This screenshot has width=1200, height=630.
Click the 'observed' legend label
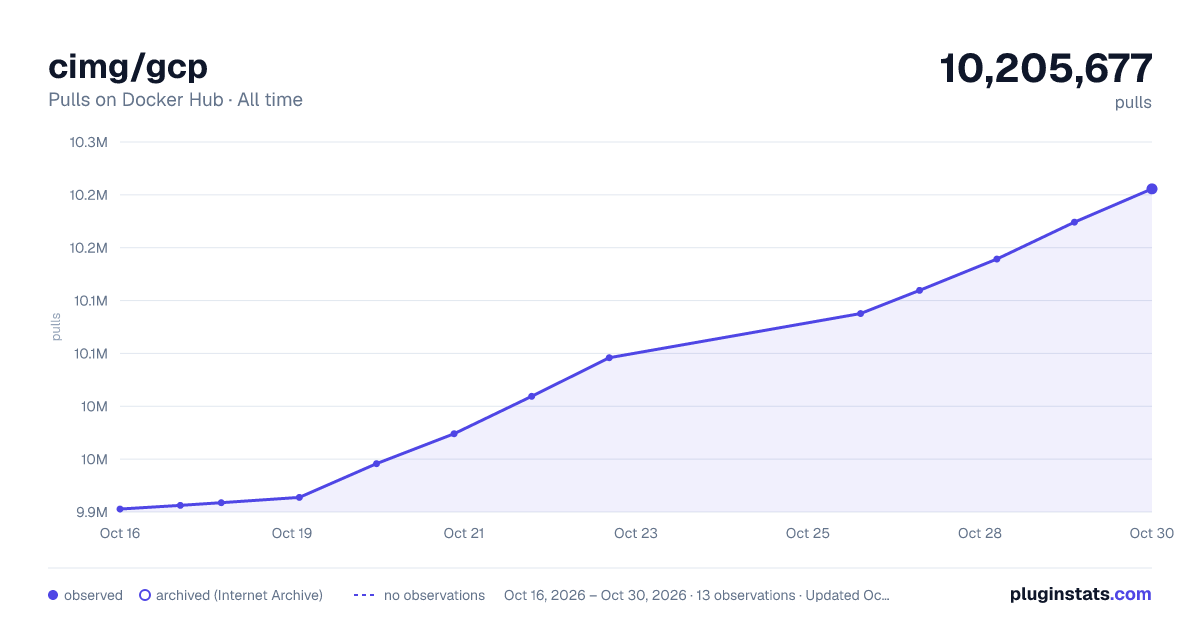93,595
